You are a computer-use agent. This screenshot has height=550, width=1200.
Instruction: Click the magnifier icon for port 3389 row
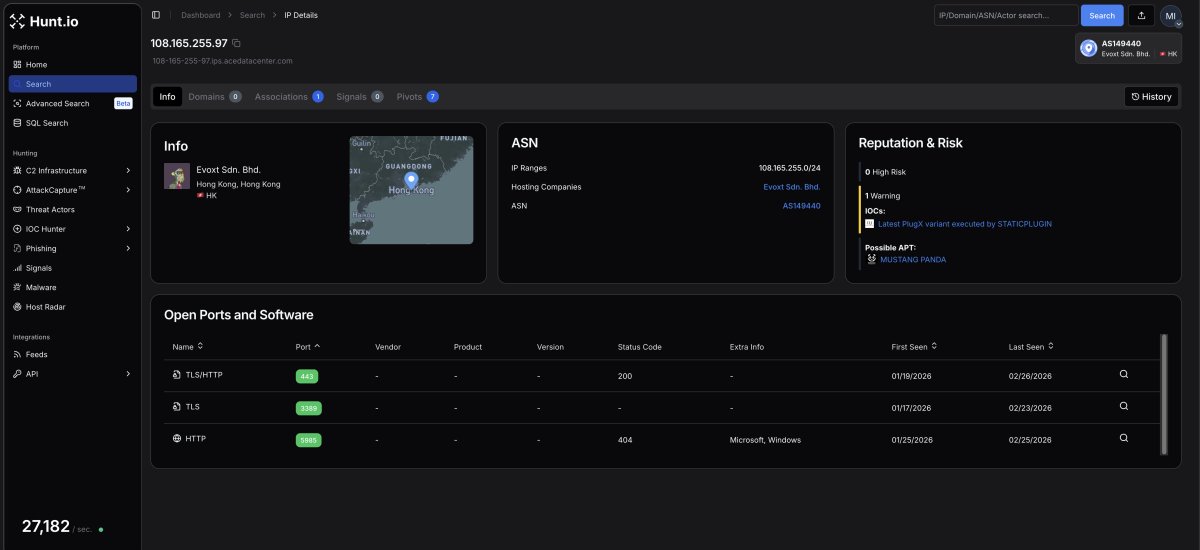(x=1124, y=406)
